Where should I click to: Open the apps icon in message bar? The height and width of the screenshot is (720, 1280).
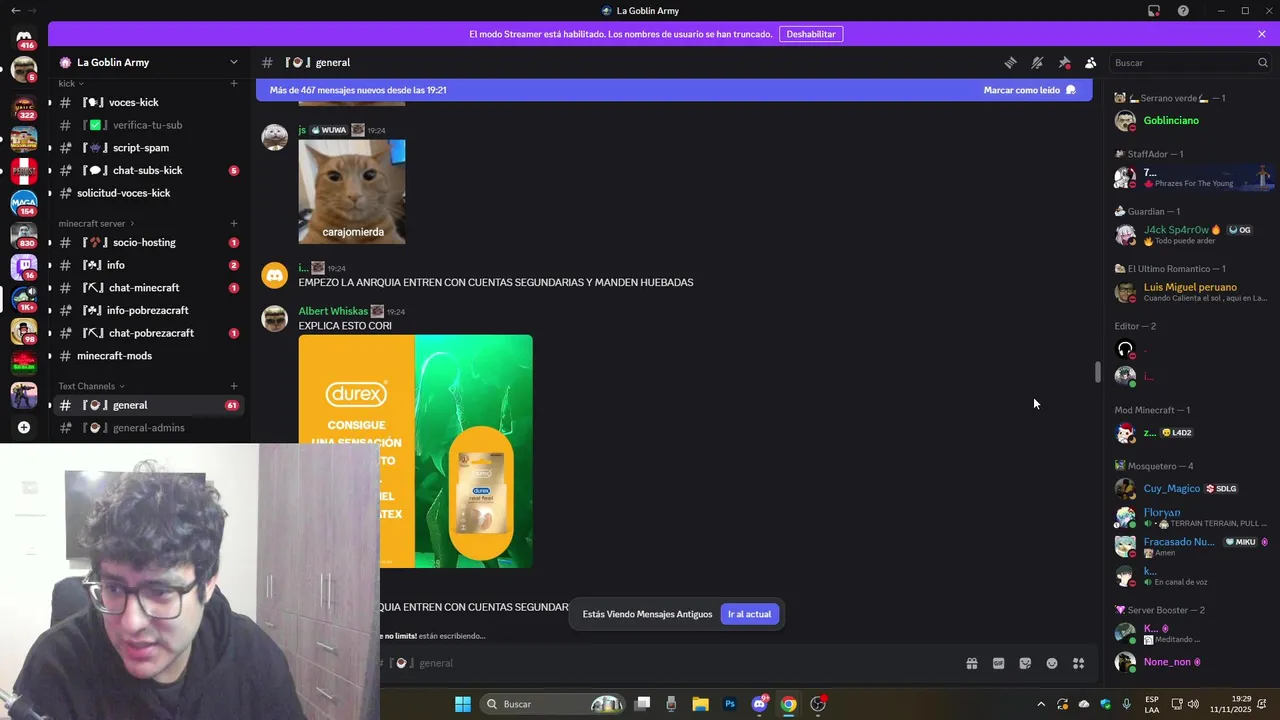pos(1079,663)
